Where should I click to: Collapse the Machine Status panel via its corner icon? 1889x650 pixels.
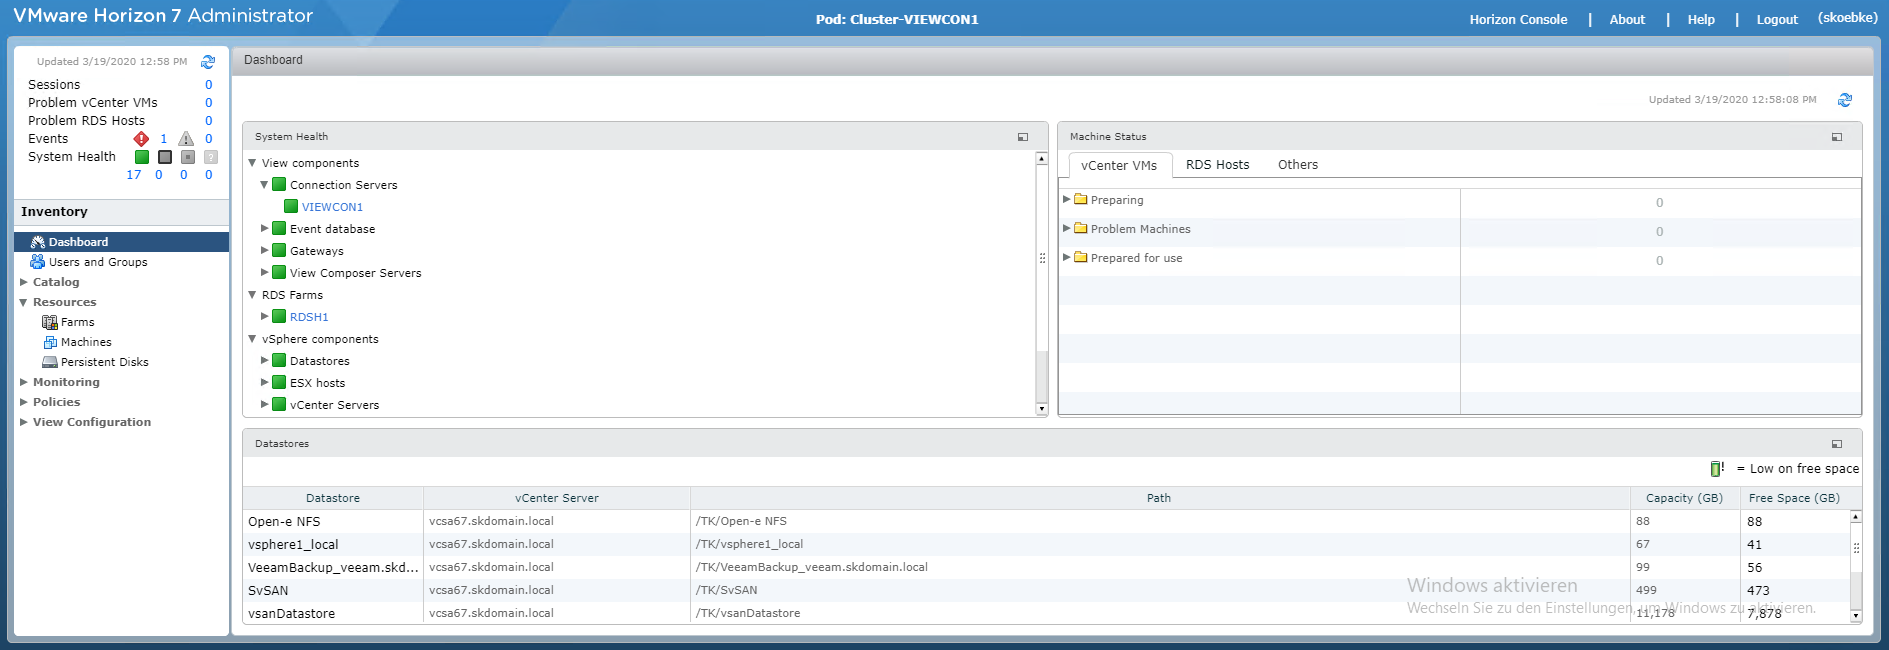tap(1837, 137)
